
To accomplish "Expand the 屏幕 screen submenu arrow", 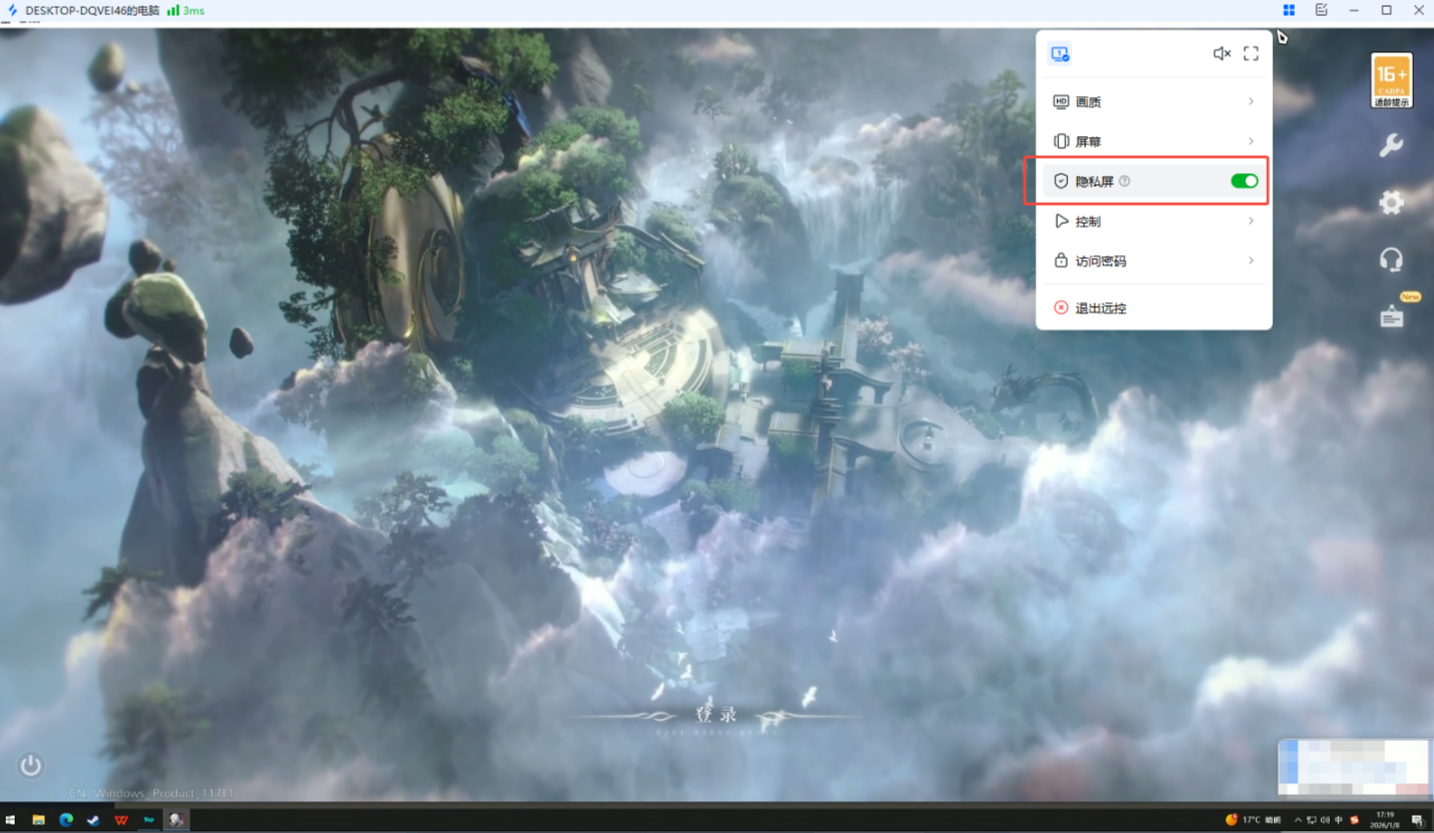I will coord(1251,141).
